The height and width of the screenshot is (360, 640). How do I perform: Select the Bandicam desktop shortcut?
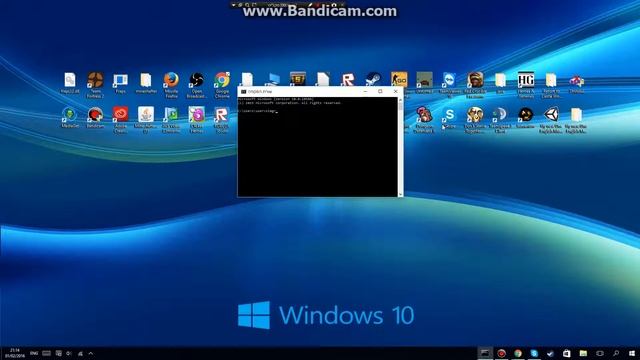(95, 118)
